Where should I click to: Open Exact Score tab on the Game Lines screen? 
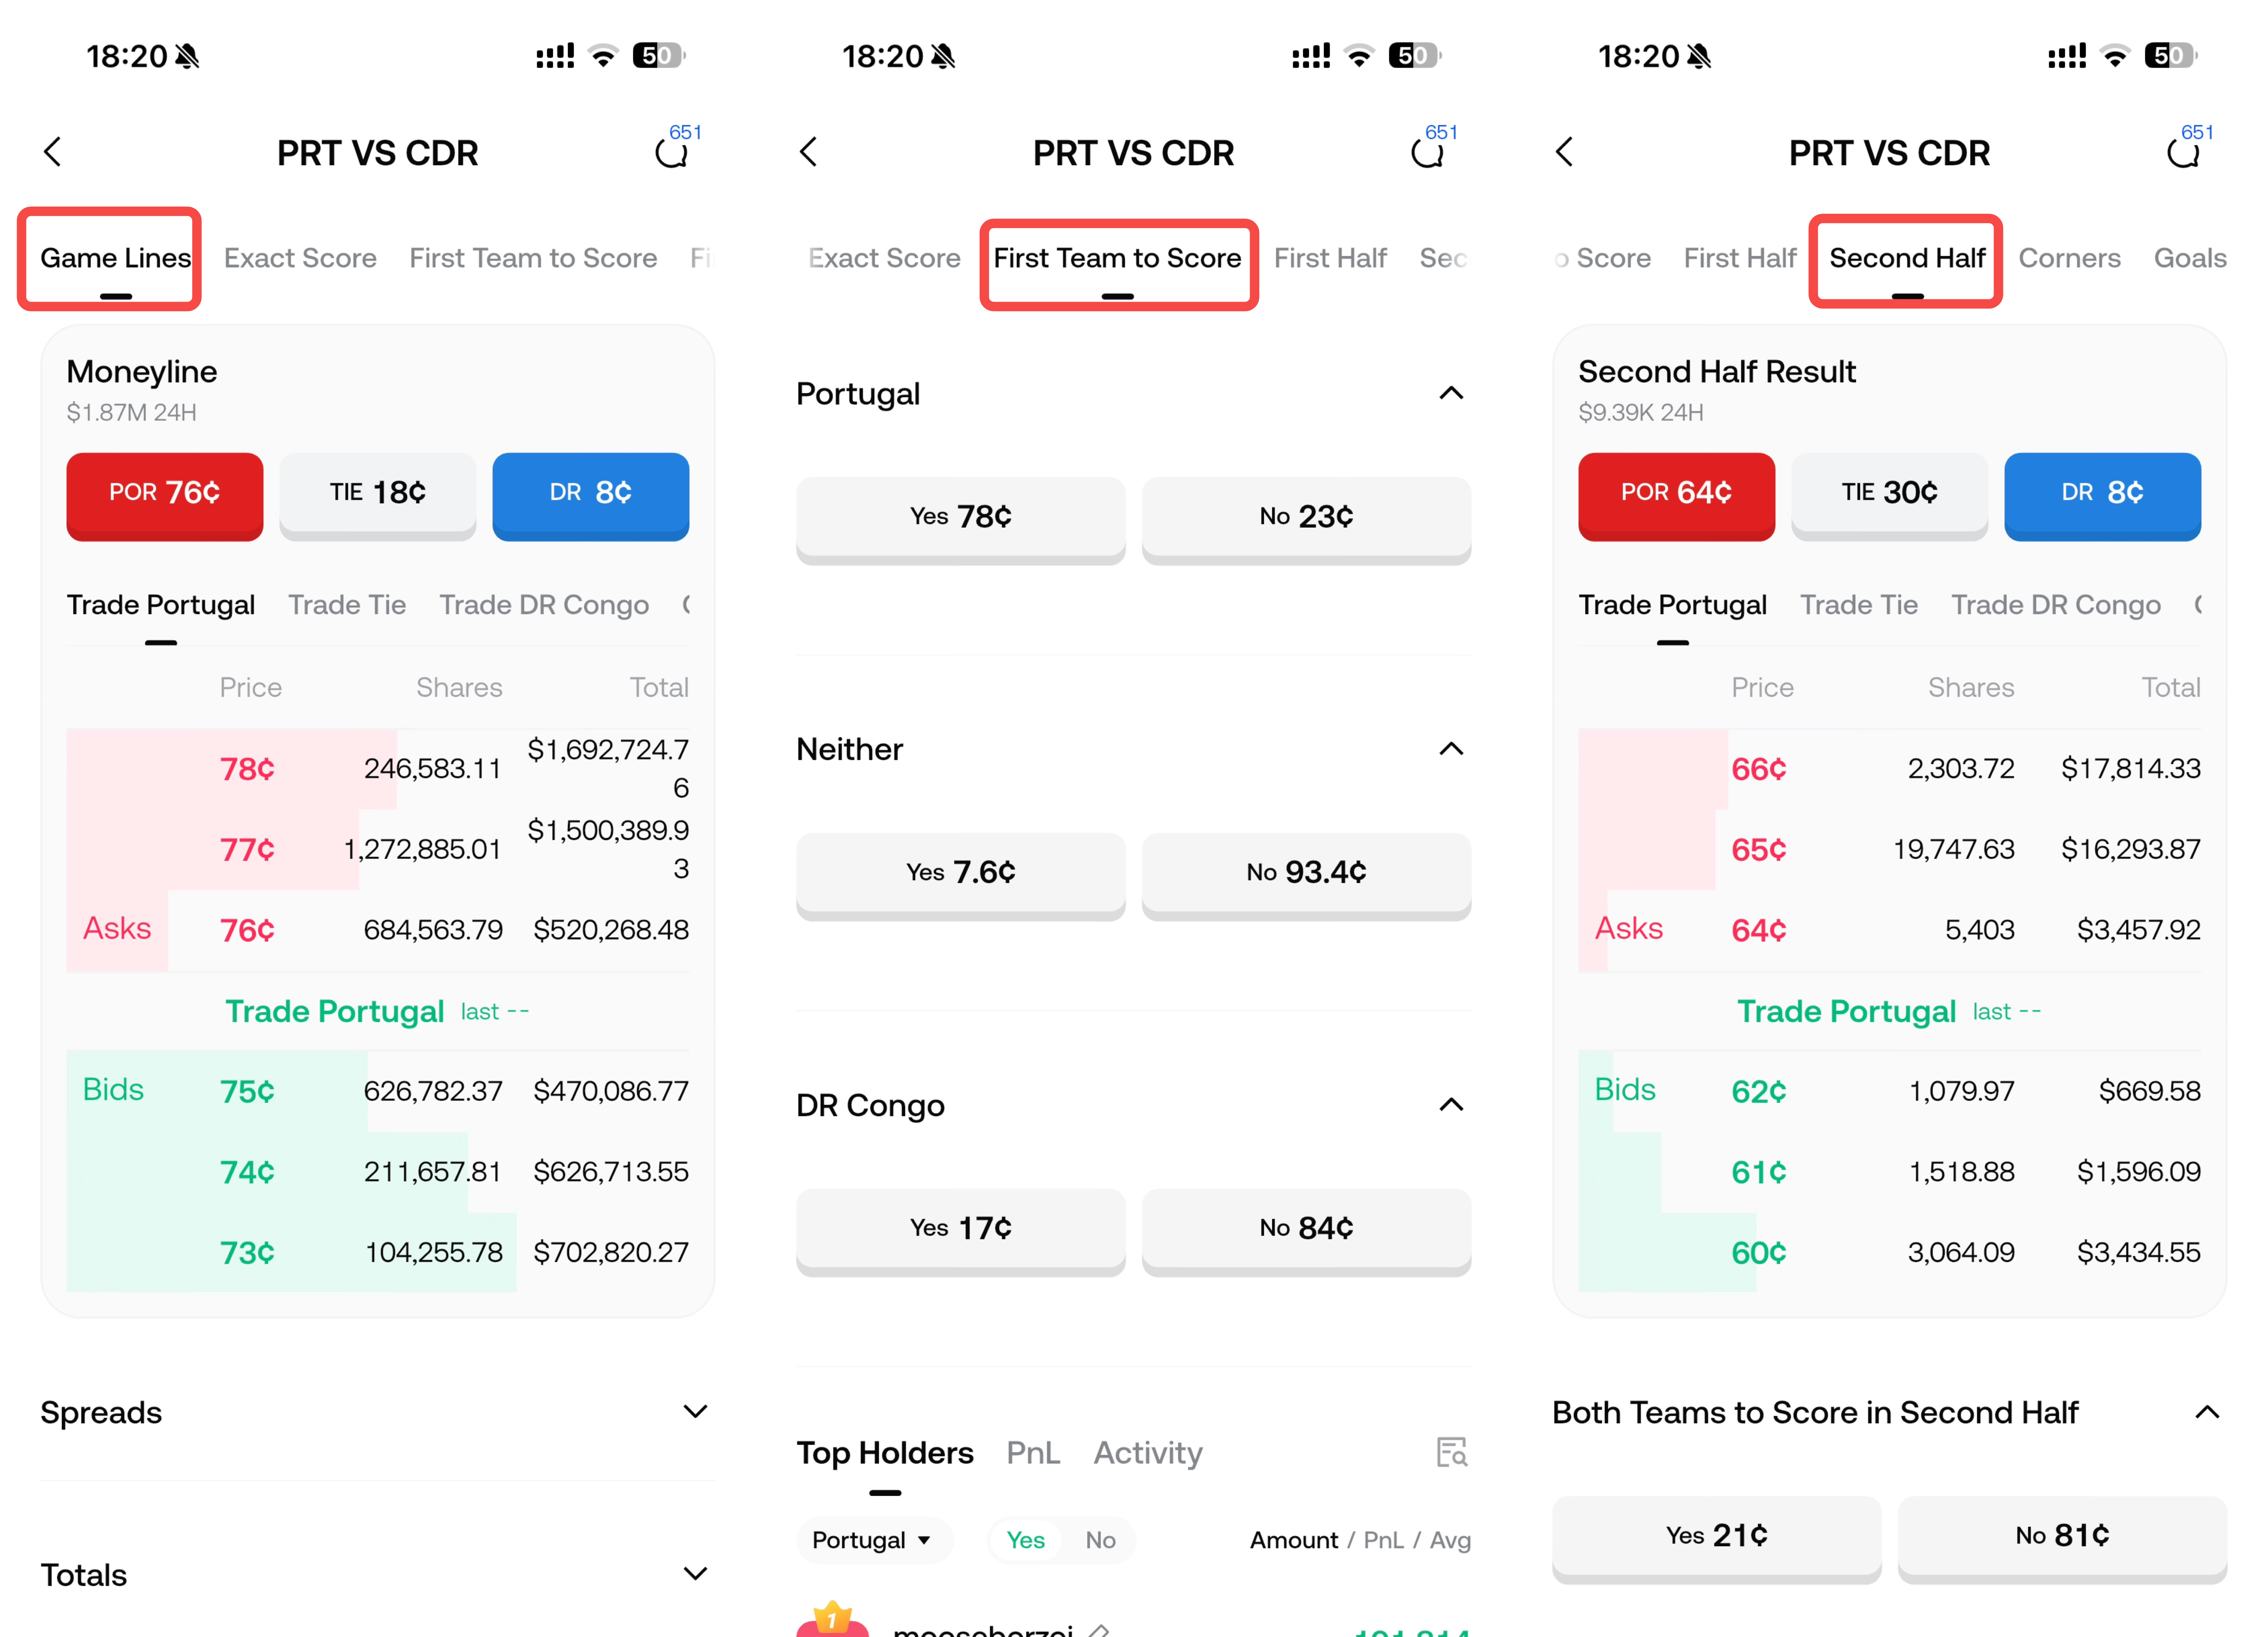(x=300, y=258)
